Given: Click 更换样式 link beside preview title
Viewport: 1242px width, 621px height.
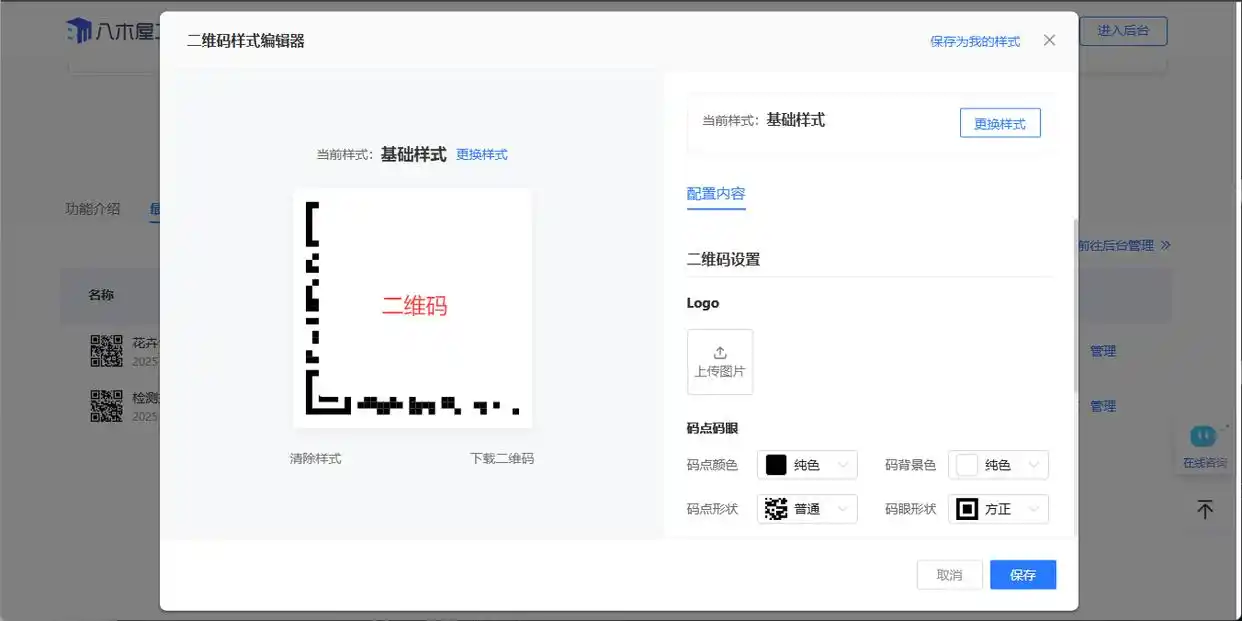Looking at the screenshot, I should 482,155.
